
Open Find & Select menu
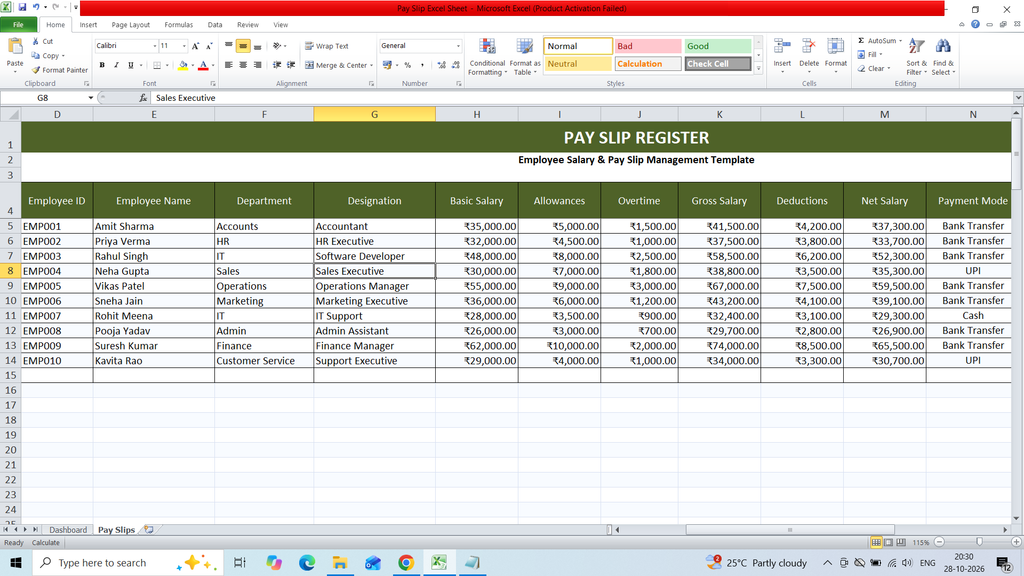pos(943,57)
